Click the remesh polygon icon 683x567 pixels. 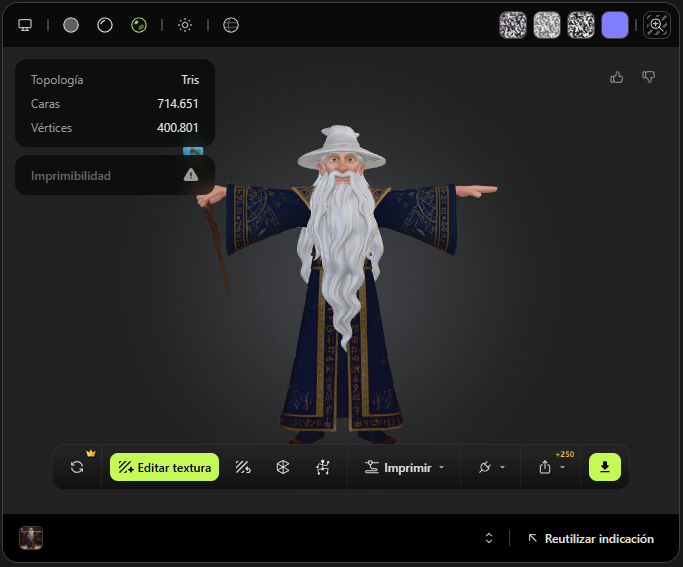(283, 467)
